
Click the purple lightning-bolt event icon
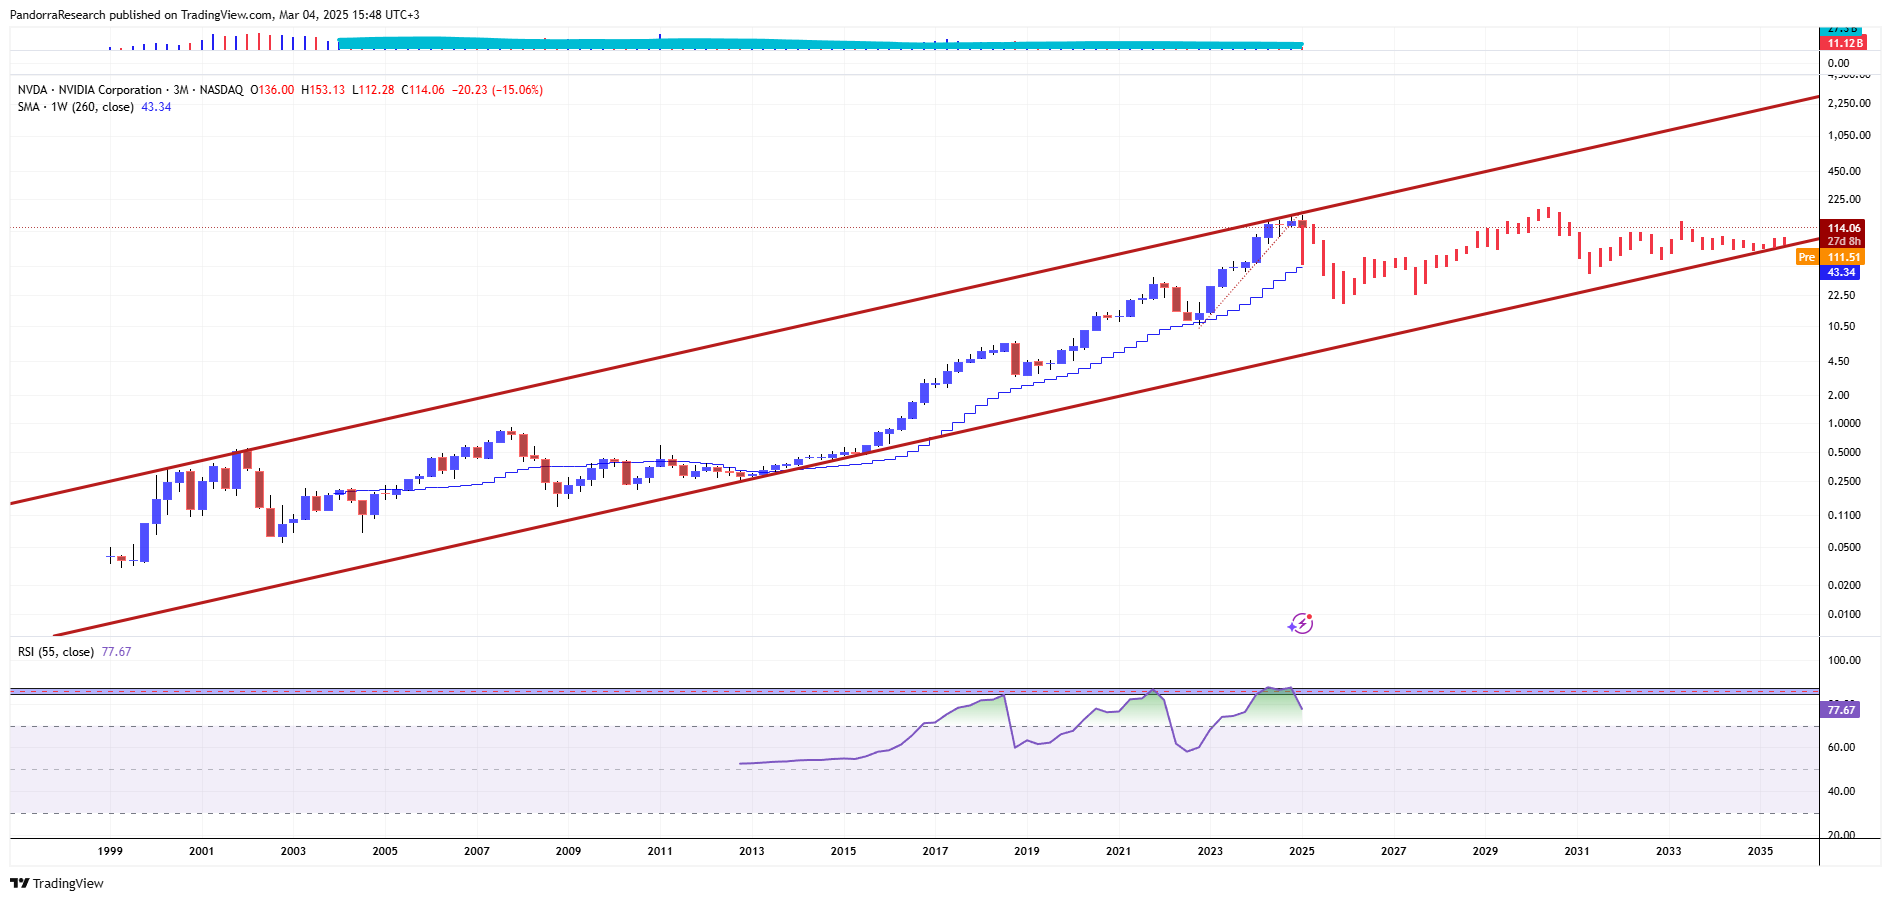(1300, 624)
